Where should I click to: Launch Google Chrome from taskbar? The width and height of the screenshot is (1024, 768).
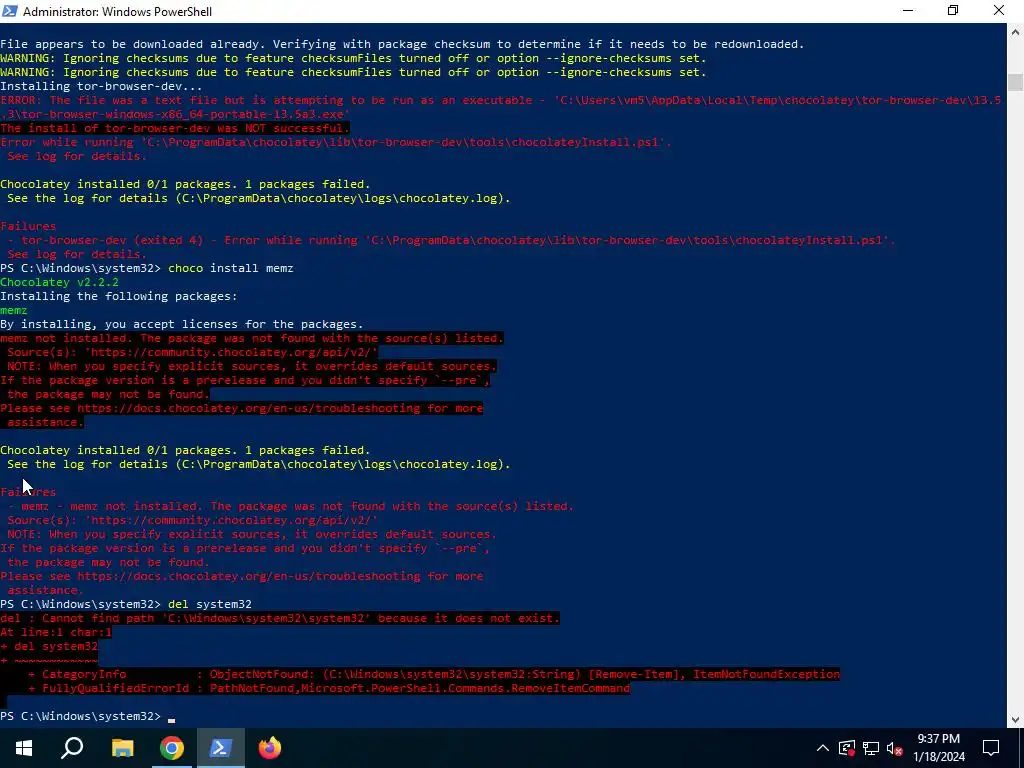(x=172, y=748)
